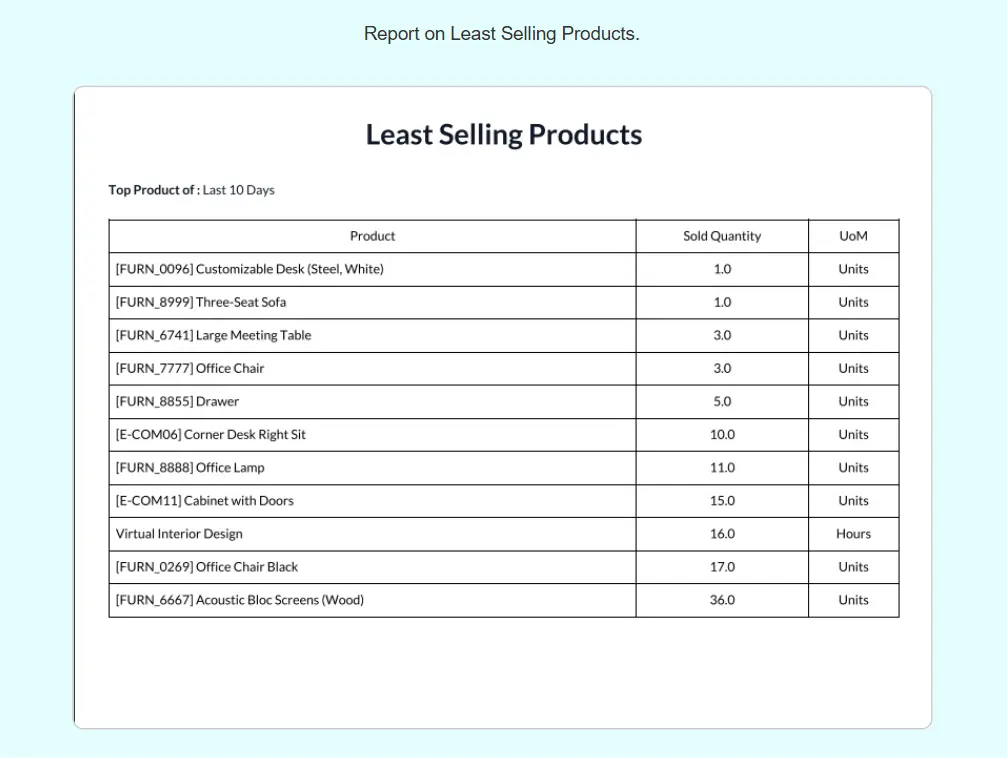Image resolution: width=1007 pixels, height=758 pixels.
Task: Click the Office Chair Black product name
Action: click(207, 566)
